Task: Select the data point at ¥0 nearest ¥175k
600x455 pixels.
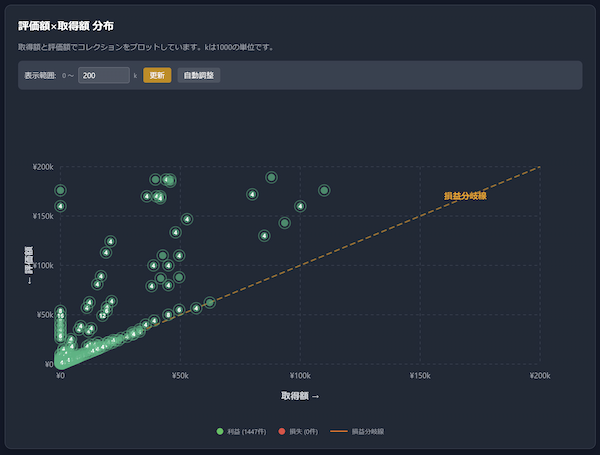Action: coord(60,190)
